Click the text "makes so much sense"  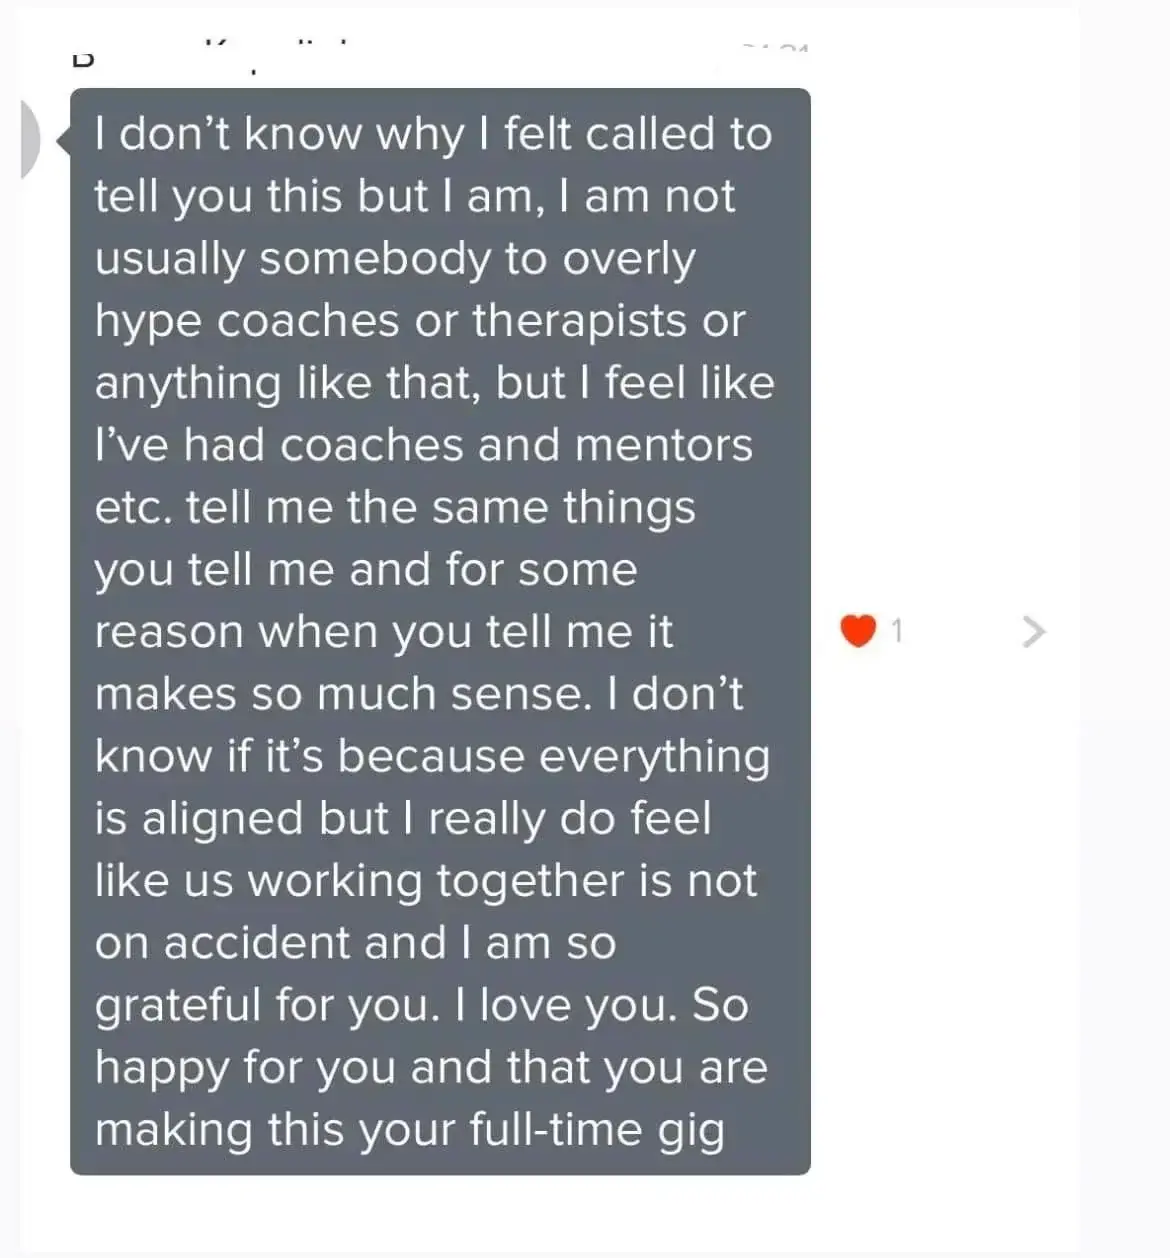point(337,694)
